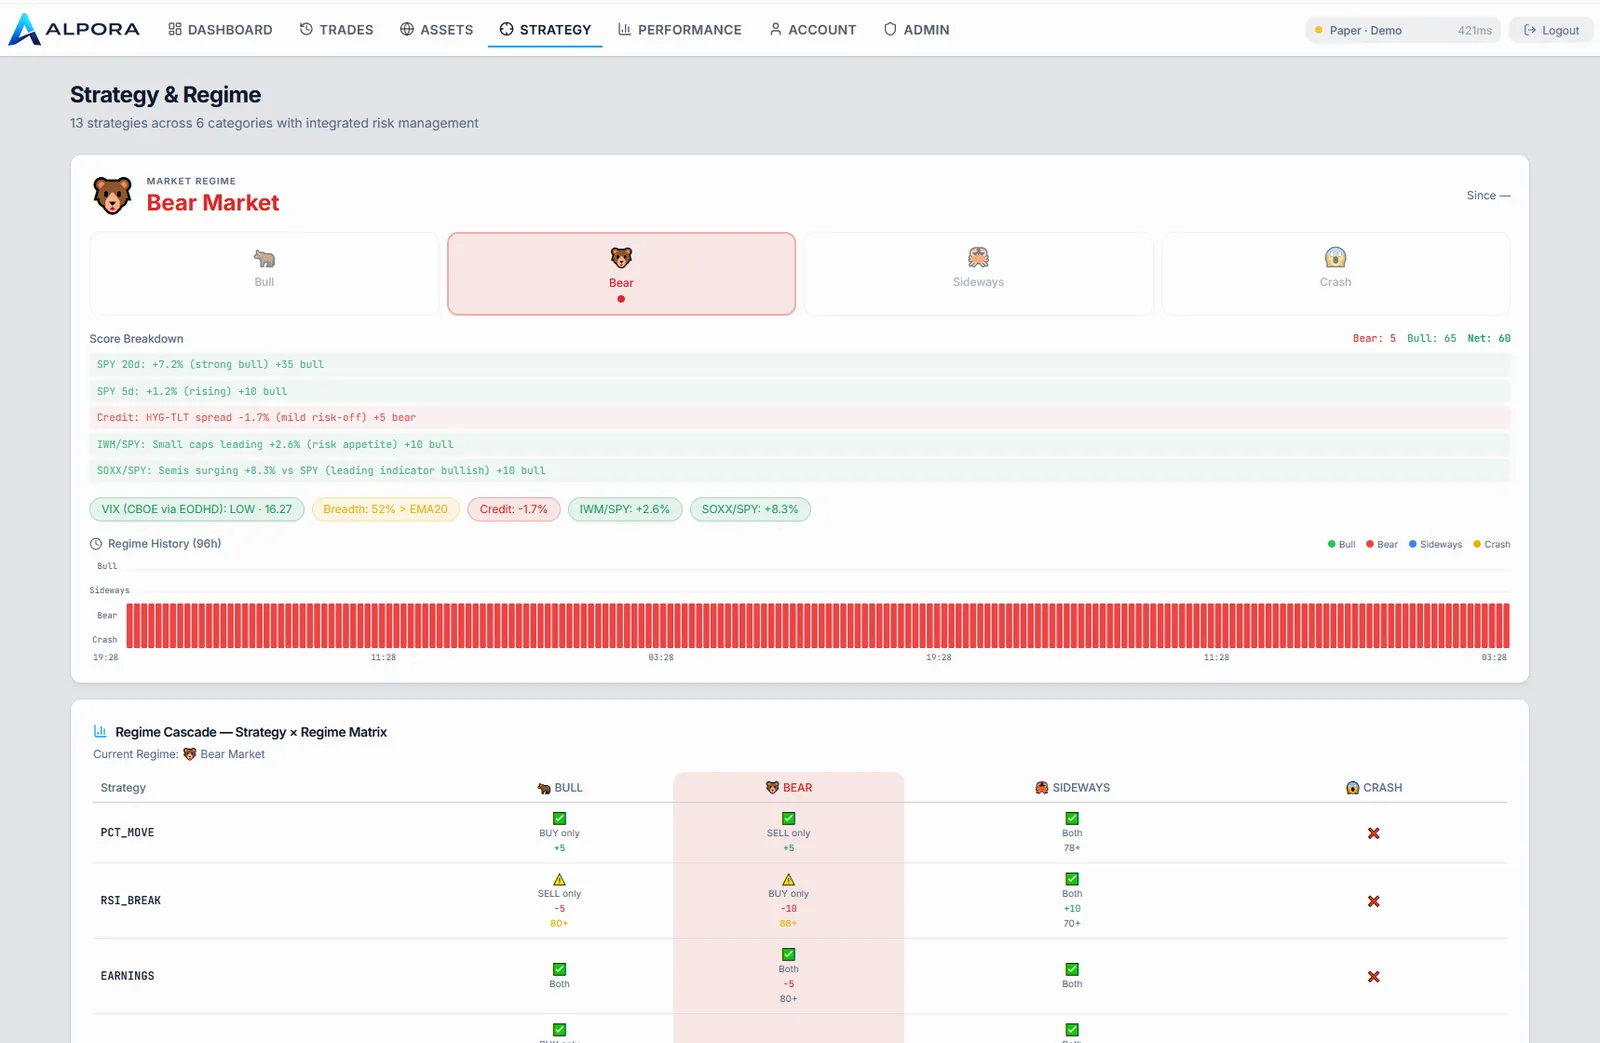The width and height of the screenshot is (1600, 1043).
Task: Click RSI_BREAK Bull warning triangle
Action: coord(559,879)
